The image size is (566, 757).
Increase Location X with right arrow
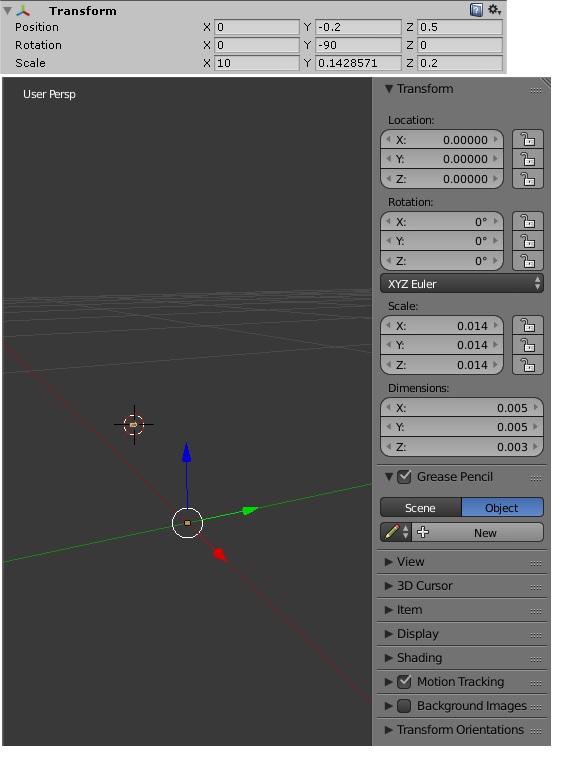496,140
